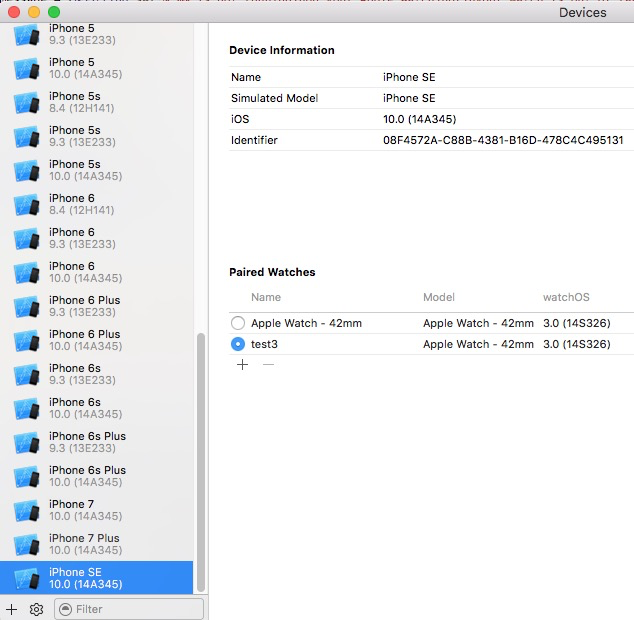Sort paired watches by Model column
634x620 pixels.
439,297
